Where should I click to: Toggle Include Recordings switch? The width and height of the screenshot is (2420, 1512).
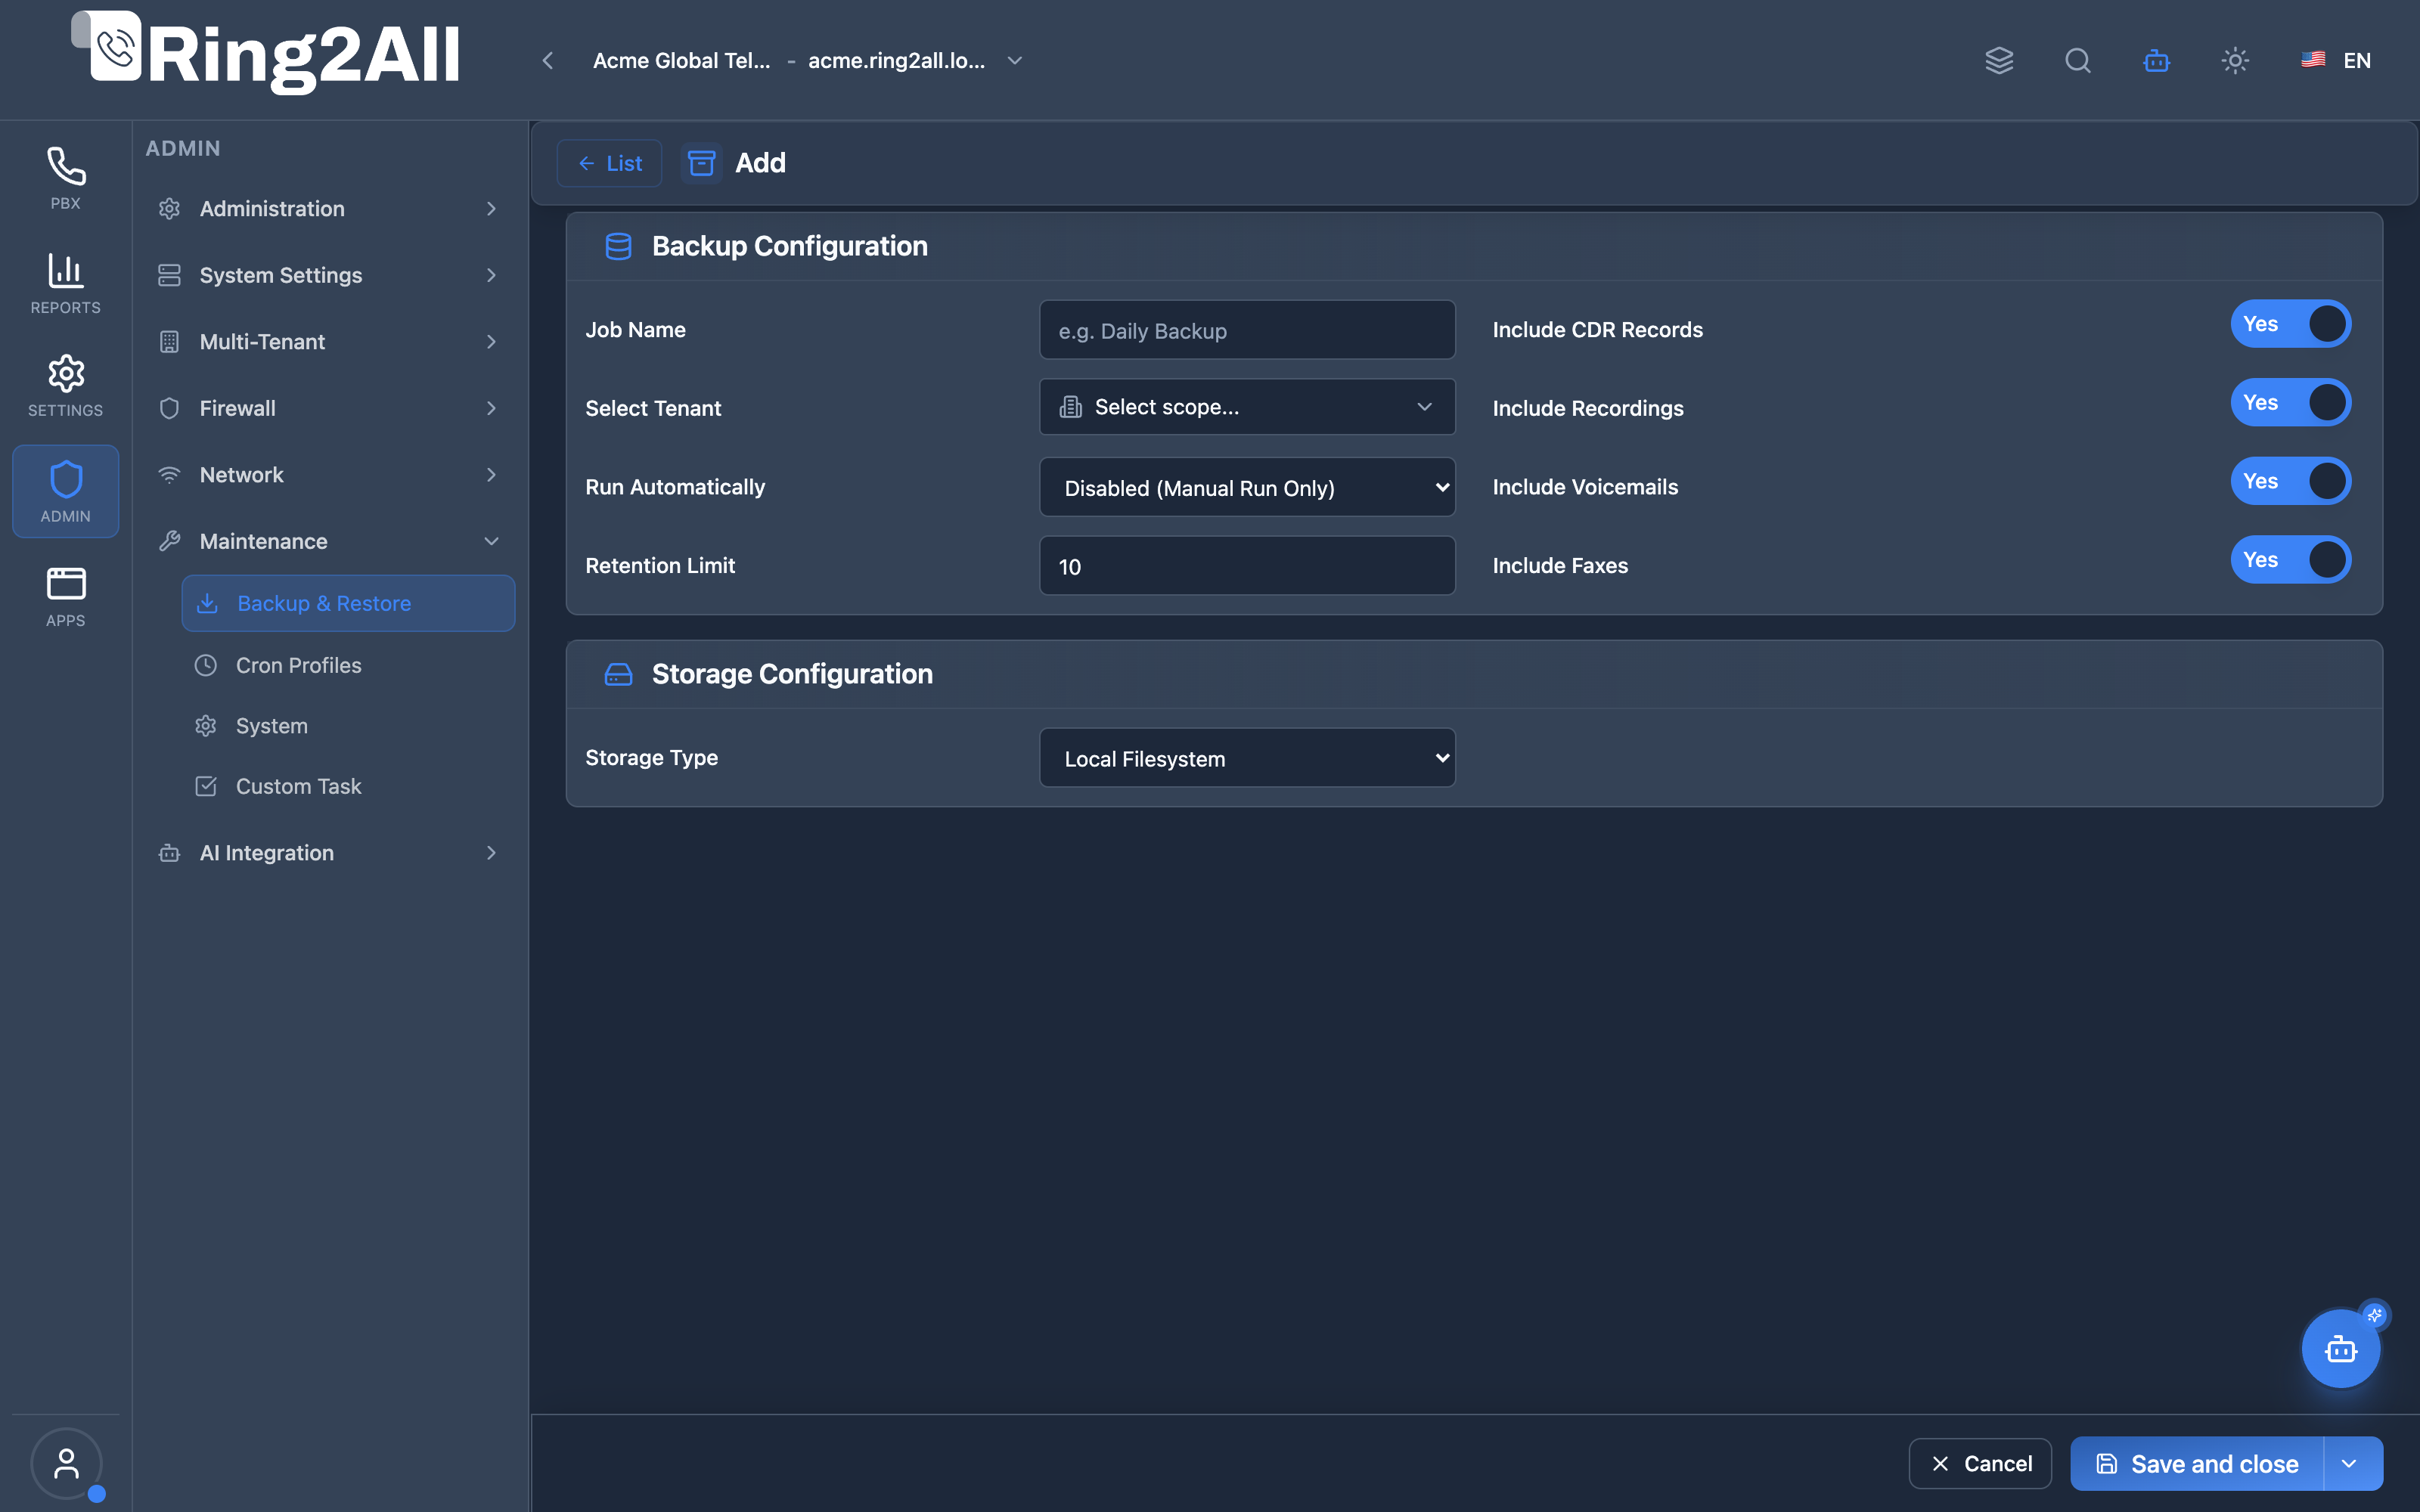2290,402
